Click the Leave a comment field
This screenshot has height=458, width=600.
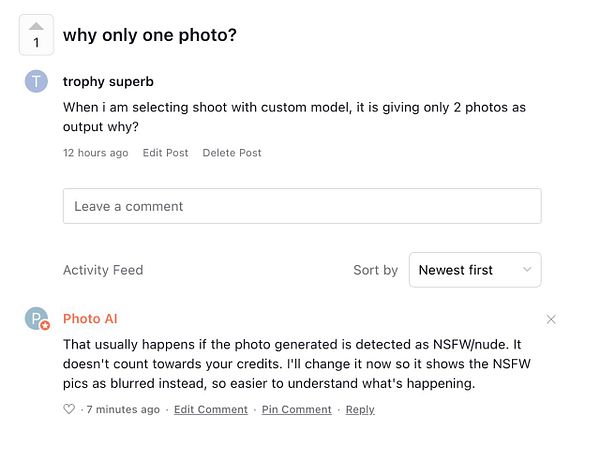[302, 206]
